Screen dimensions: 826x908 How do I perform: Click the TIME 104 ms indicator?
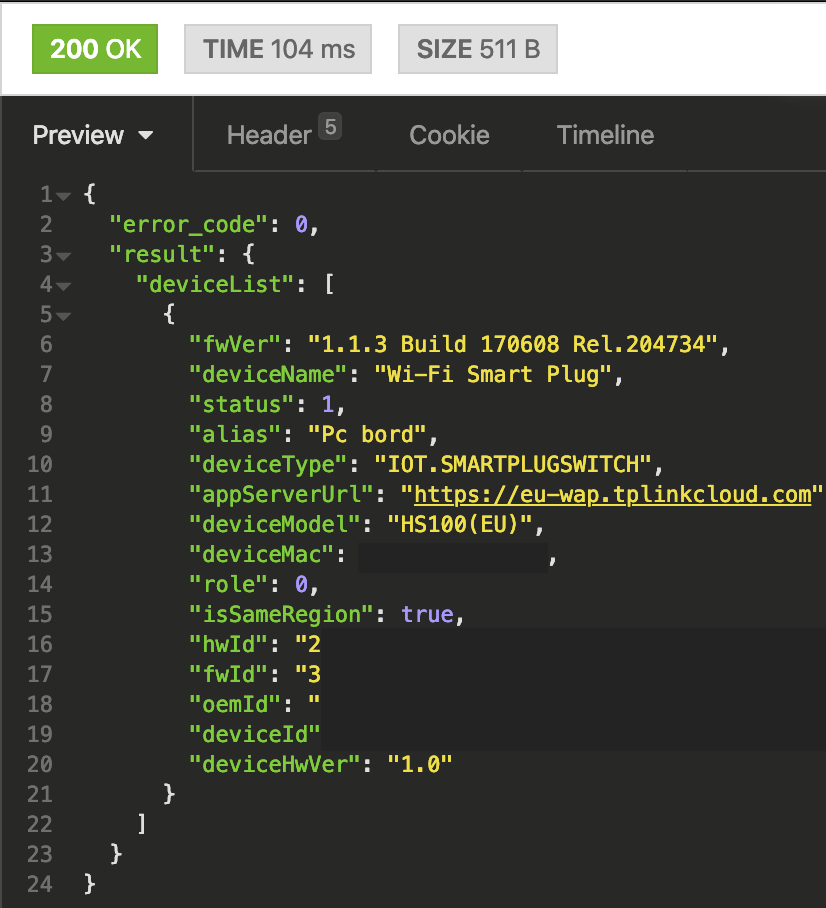point(277,48)
